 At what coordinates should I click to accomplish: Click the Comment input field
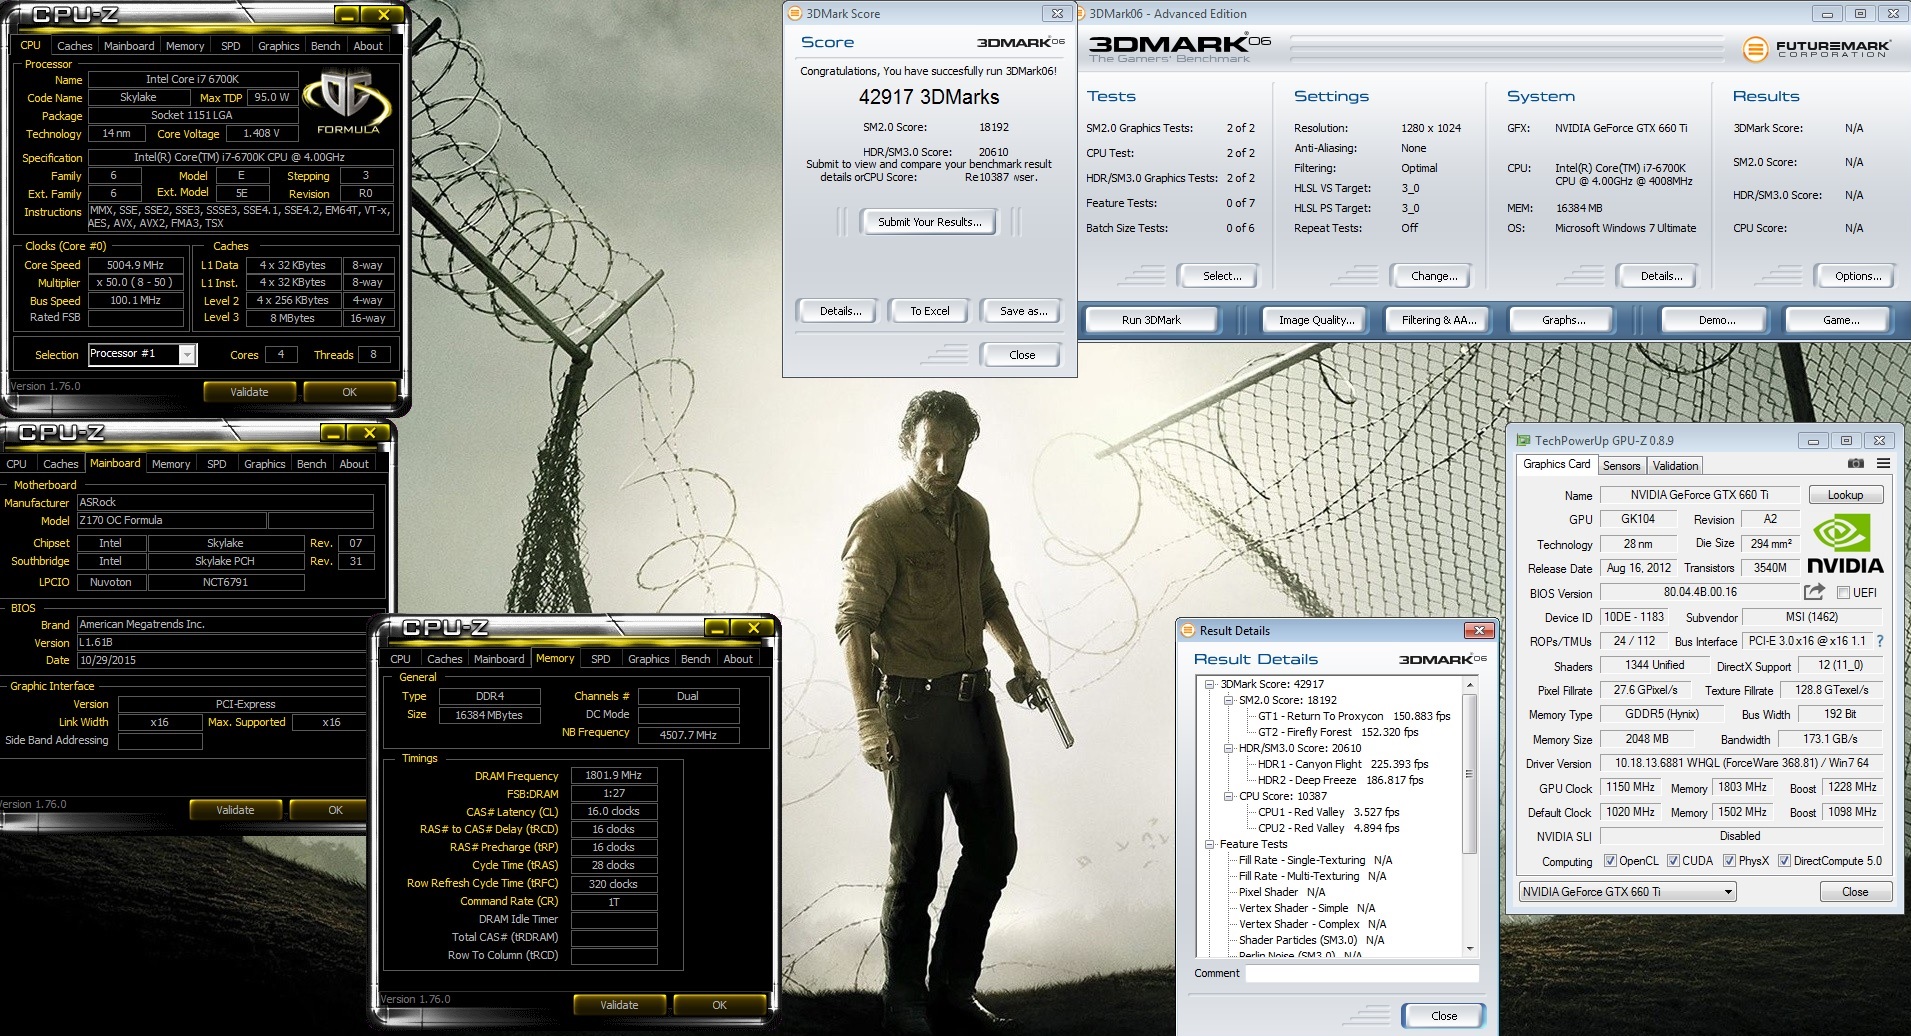click(x=1362, y=973)
